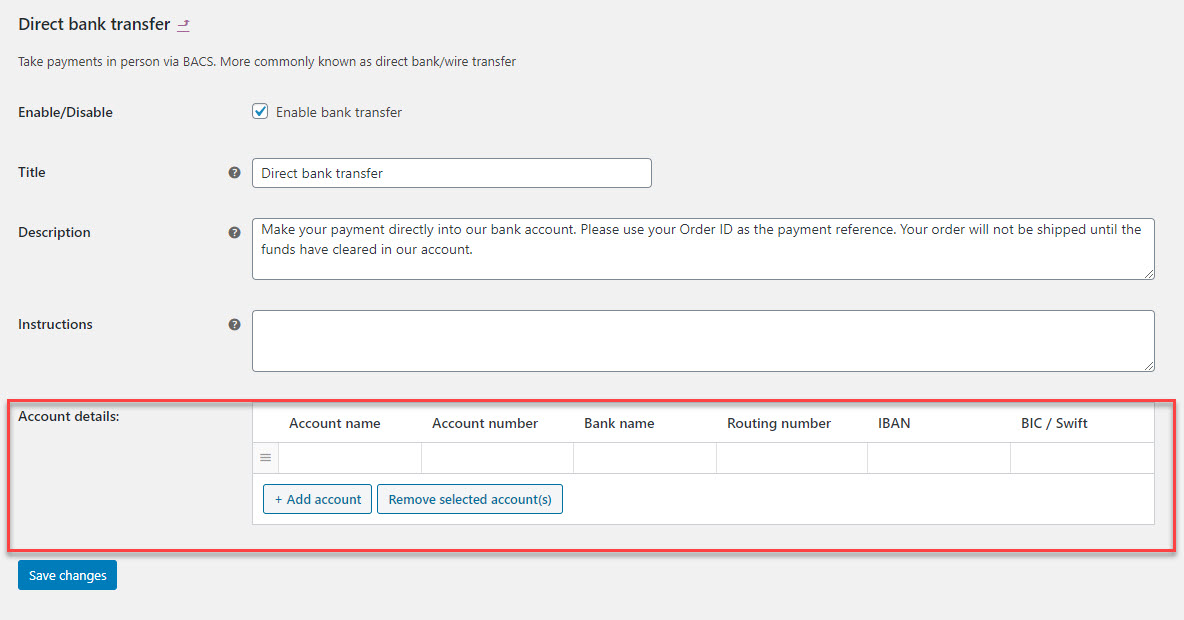Select the checkmark icon in Enable bank transfer

tap(260, 111)
